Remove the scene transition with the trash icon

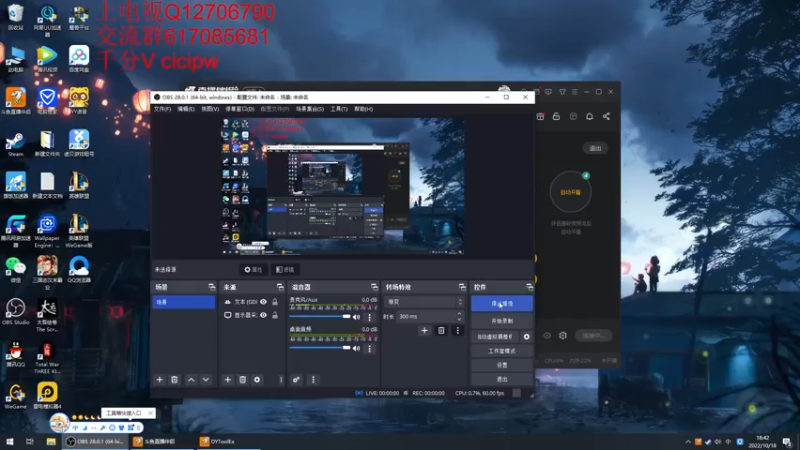[441, 331]
